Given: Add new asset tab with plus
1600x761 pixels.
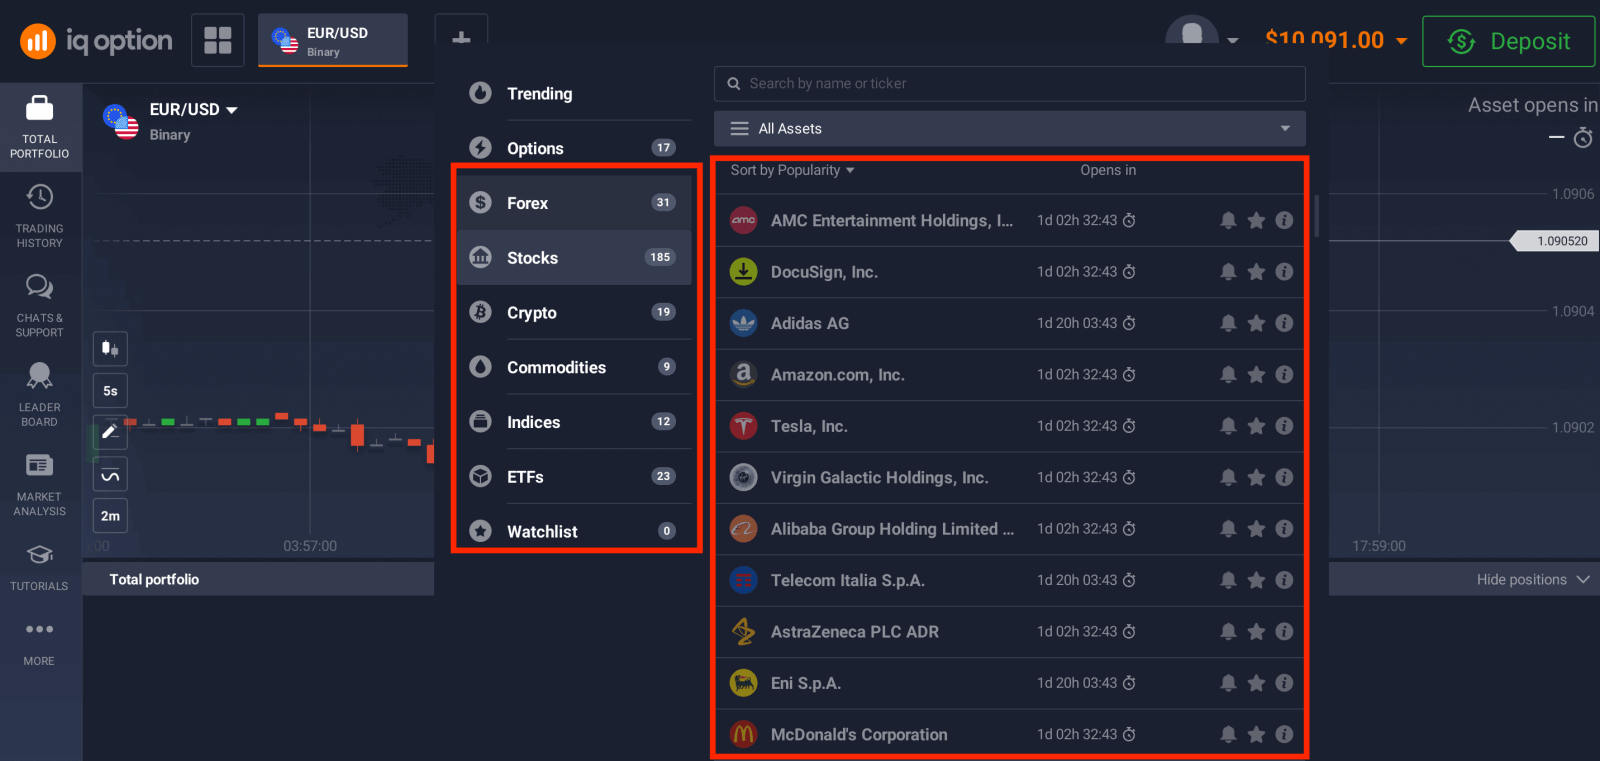Looking at the screenshot, I should [x=461, y=38].
